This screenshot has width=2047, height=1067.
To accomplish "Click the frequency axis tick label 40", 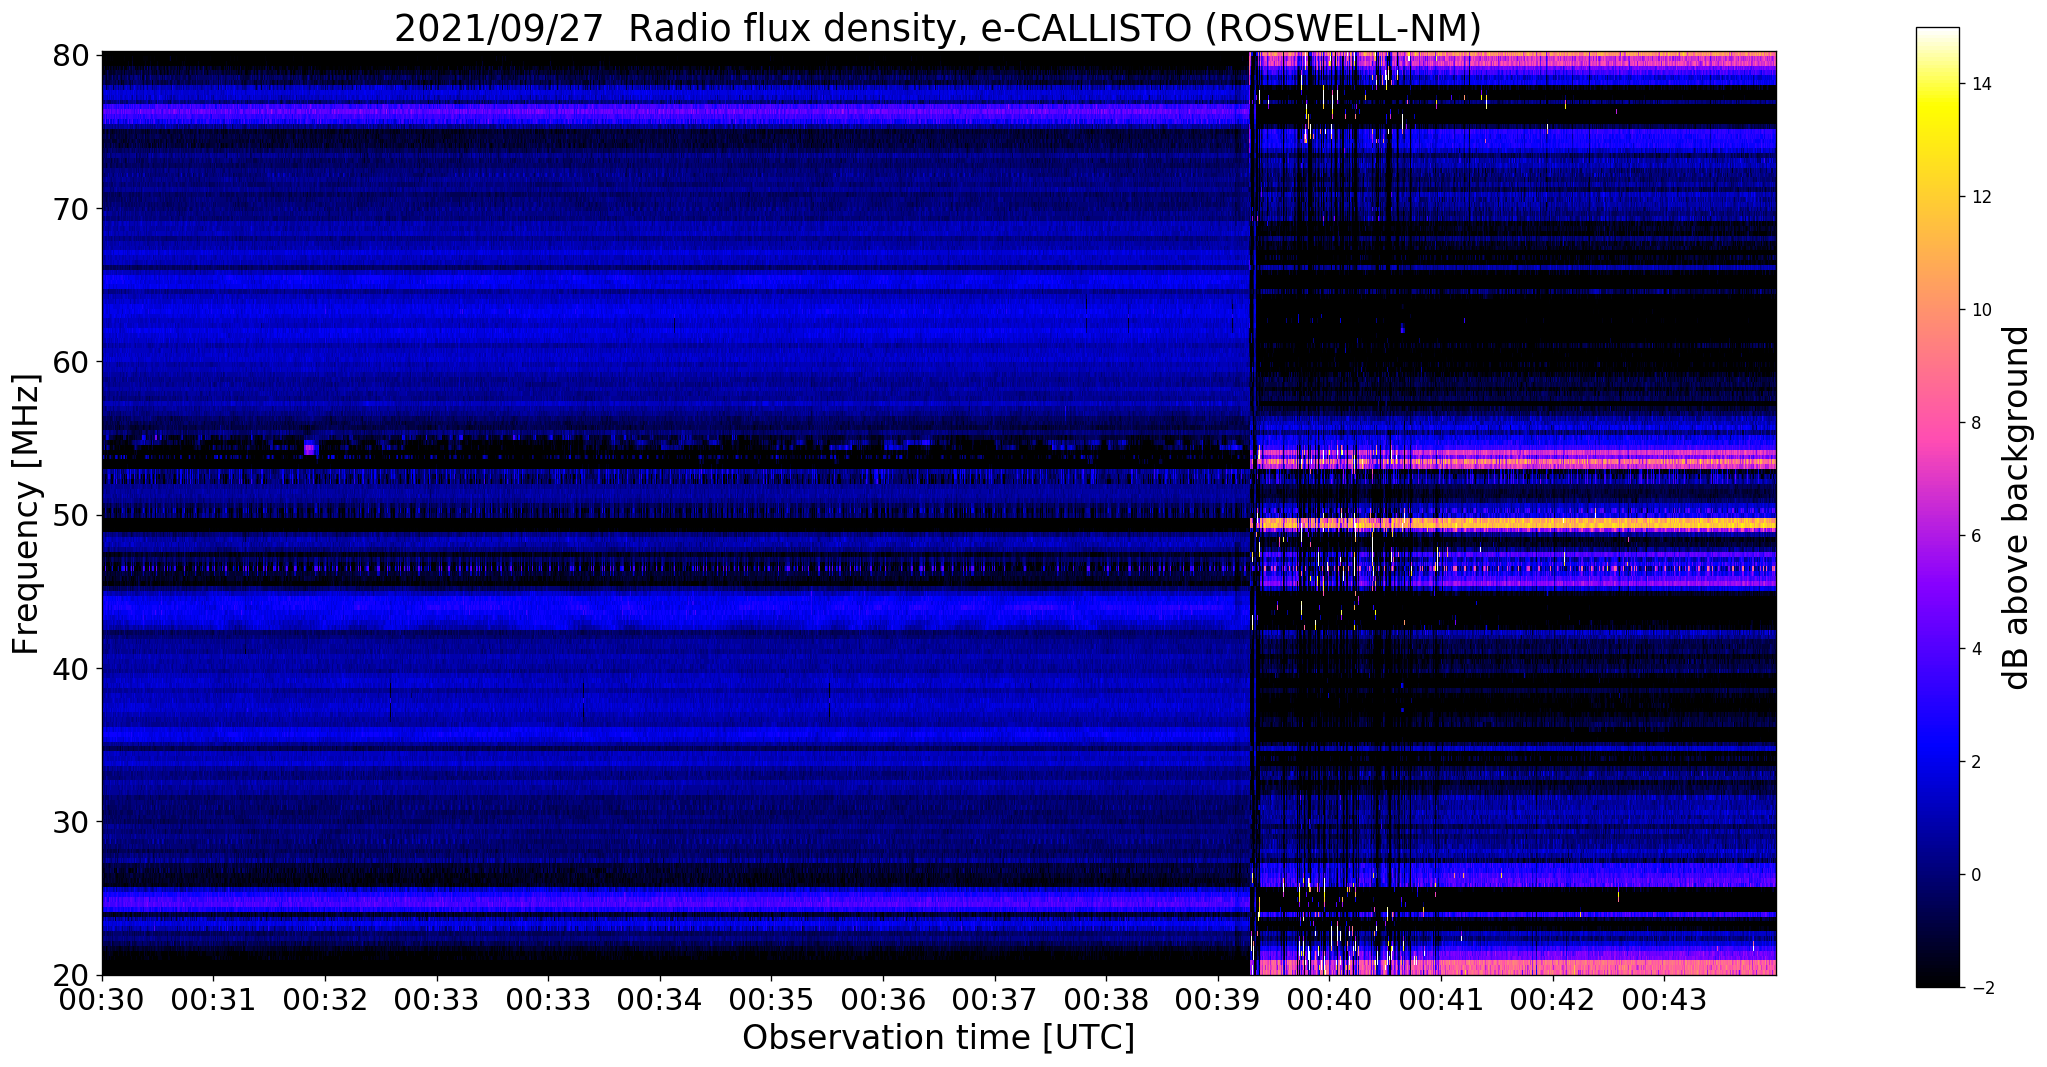I will pyautogui.click(x=69, y=668).
